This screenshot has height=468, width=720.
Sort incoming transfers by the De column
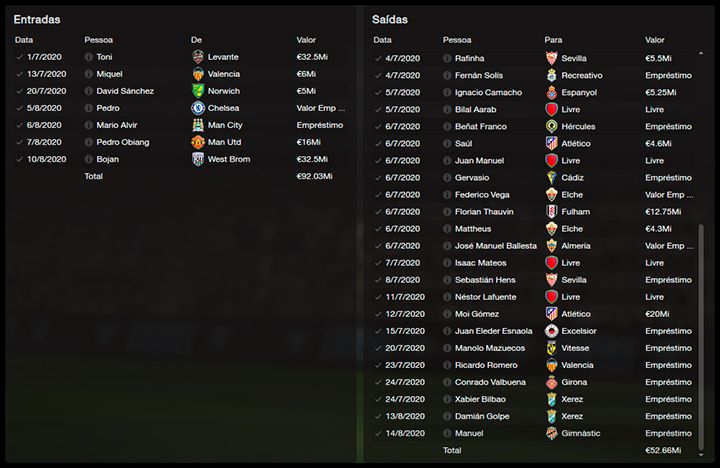coord(196,40)
